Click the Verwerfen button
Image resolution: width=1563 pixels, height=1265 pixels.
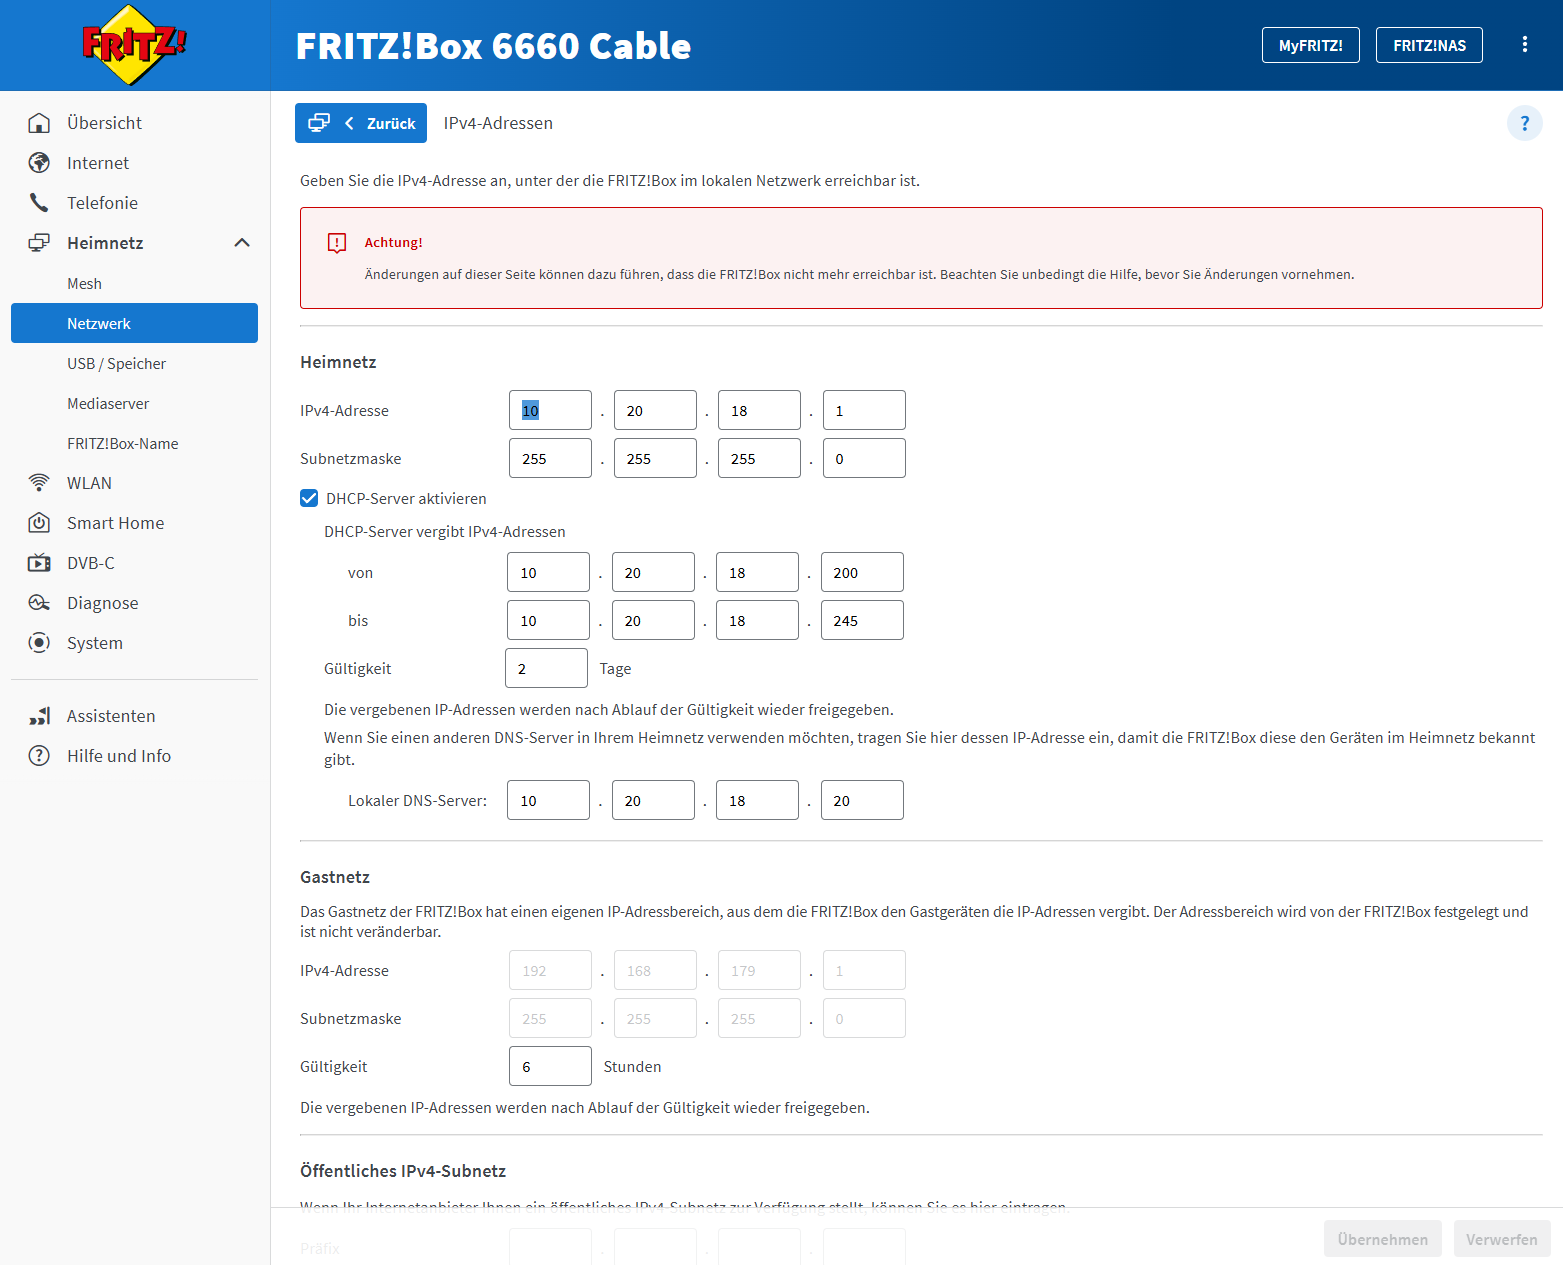click(1502, 1239)
